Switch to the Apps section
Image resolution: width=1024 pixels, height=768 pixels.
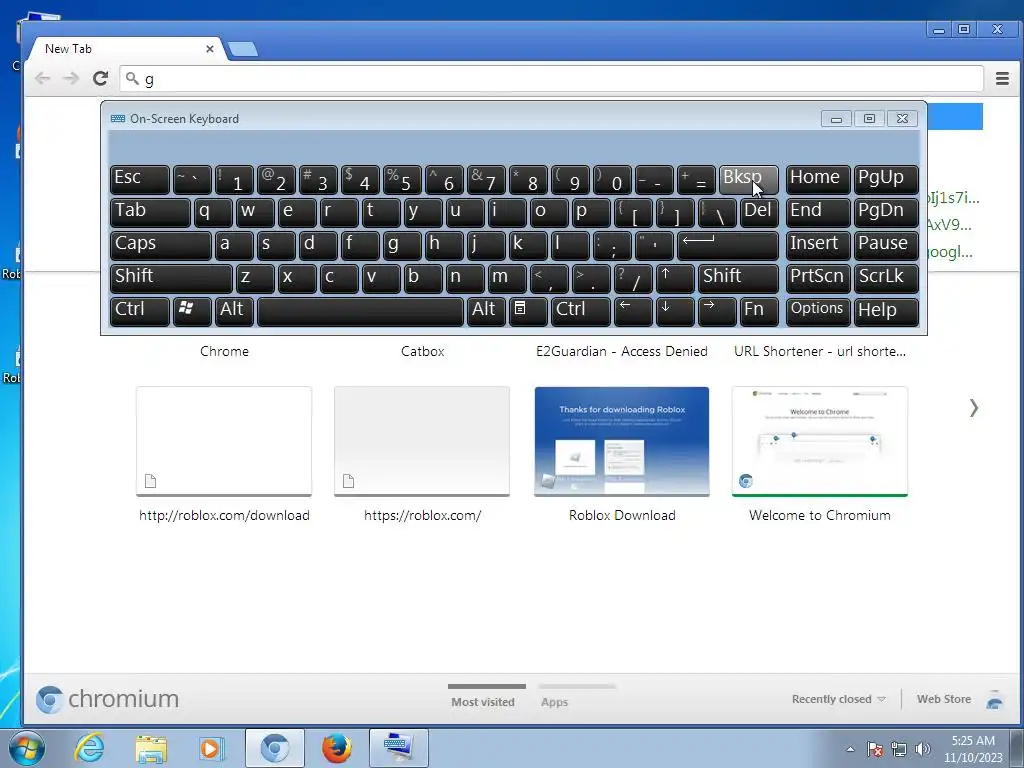click(554, 702)
